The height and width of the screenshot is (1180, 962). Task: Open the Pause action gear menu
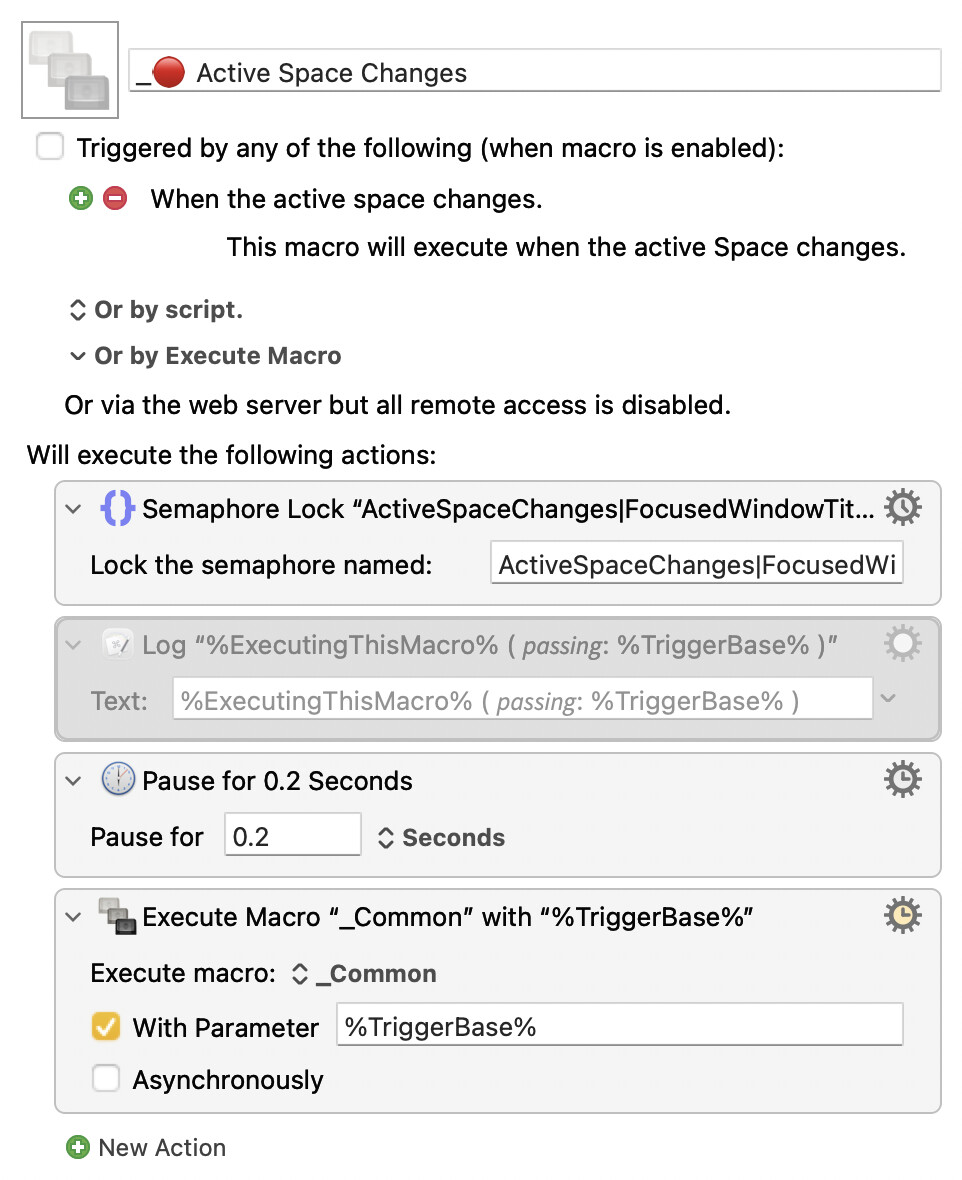(x=903, y=779)
